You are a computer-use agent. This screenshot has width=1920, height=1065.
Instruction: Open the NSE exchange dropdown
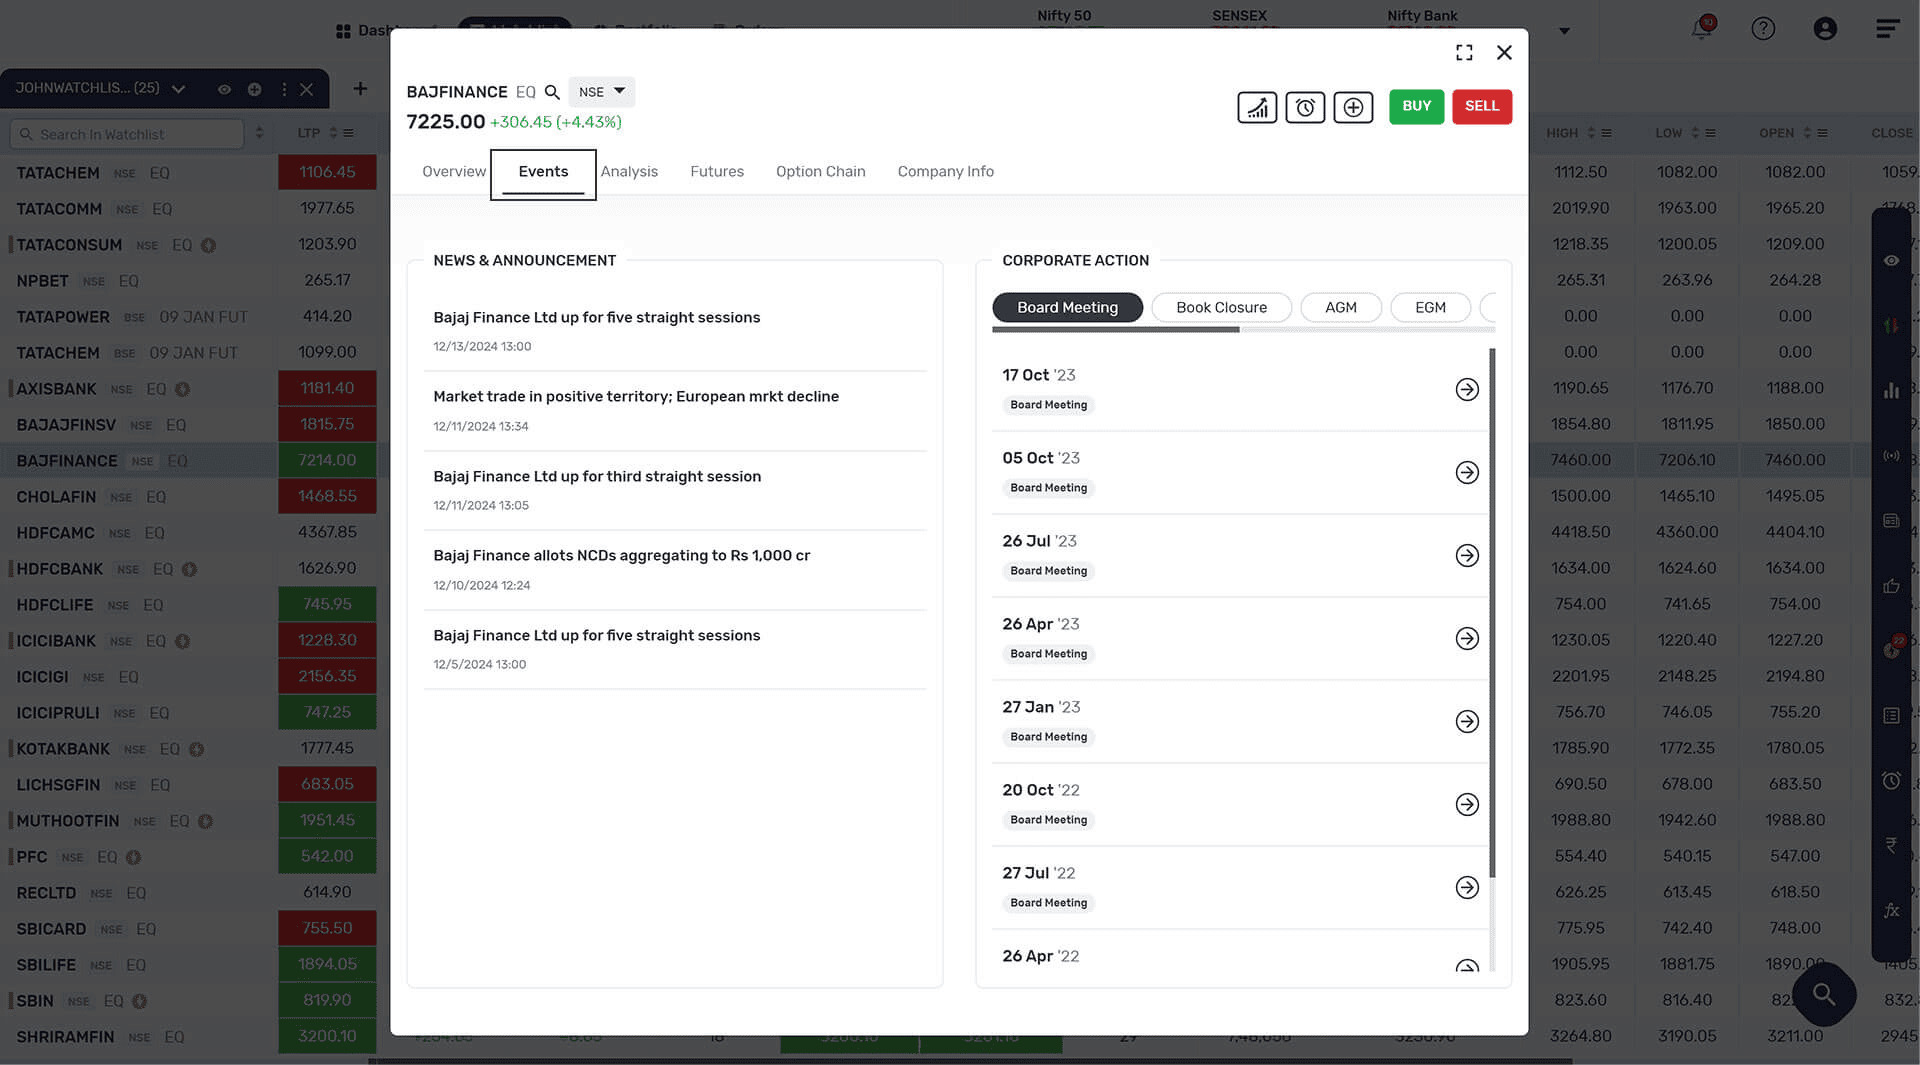click(x=601, y=92)
